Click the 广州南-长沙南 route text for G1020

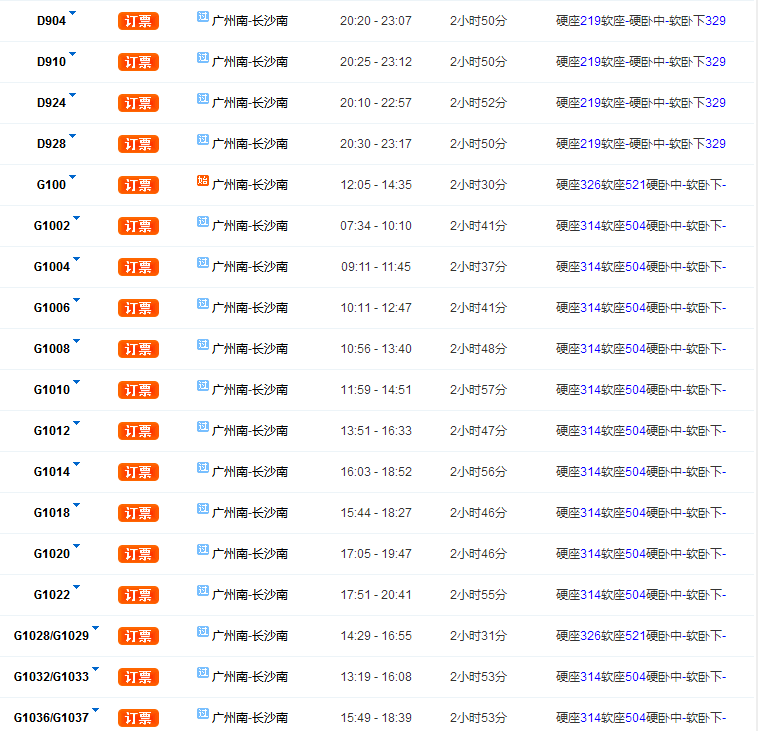click(250, 554)
